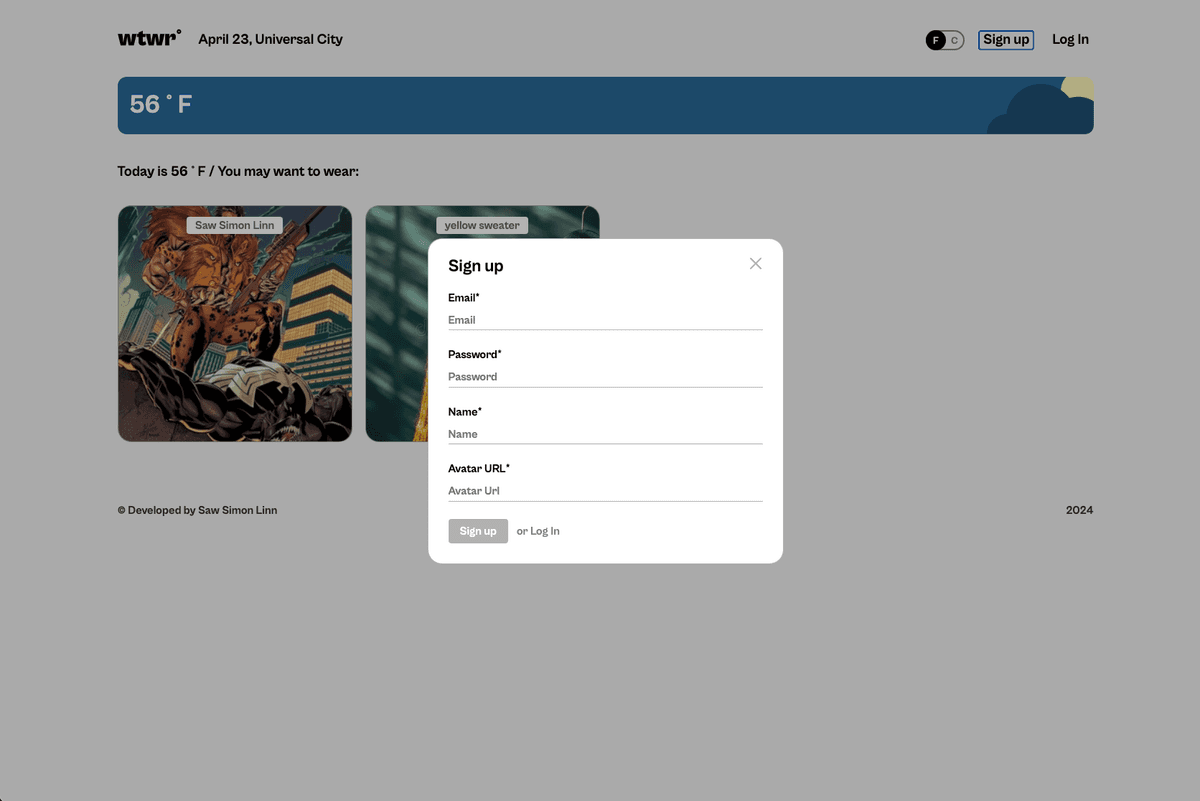
Task: Click the 'Developed by Saw Simon Linn' footer
Action: (197, 510)
